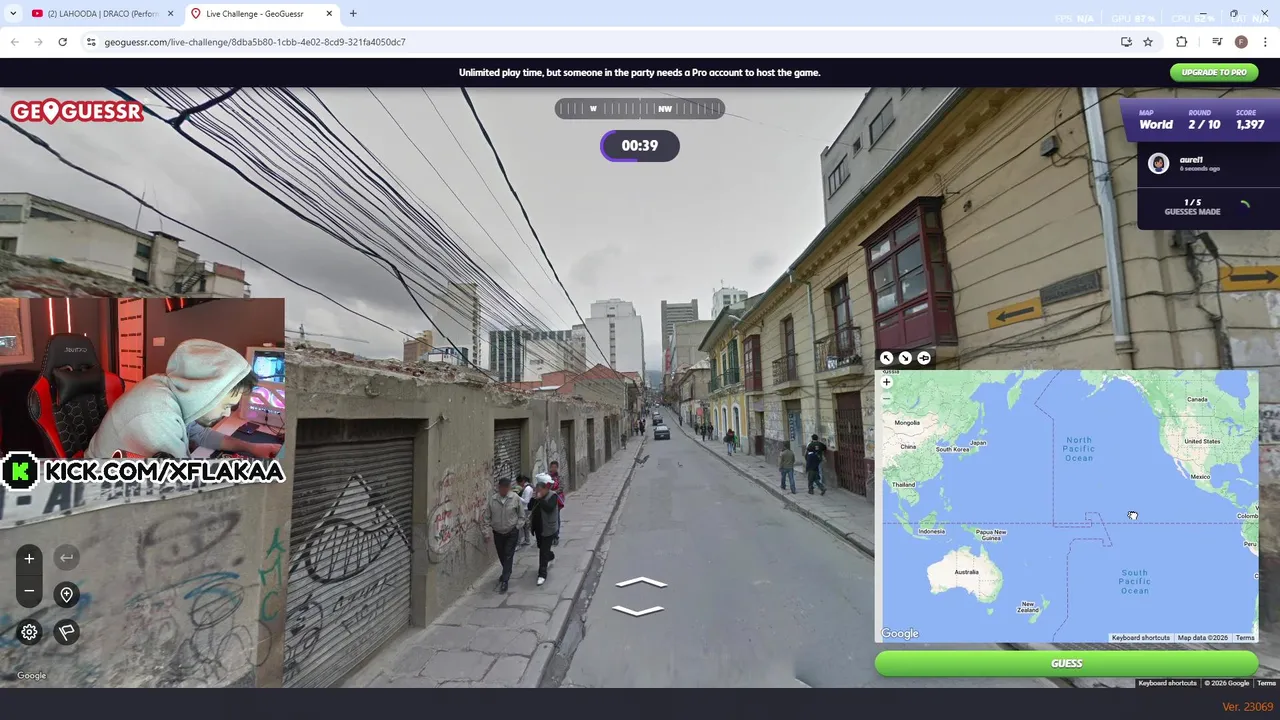Expand the tab search dropdown arrow

[x=13, y=14]
